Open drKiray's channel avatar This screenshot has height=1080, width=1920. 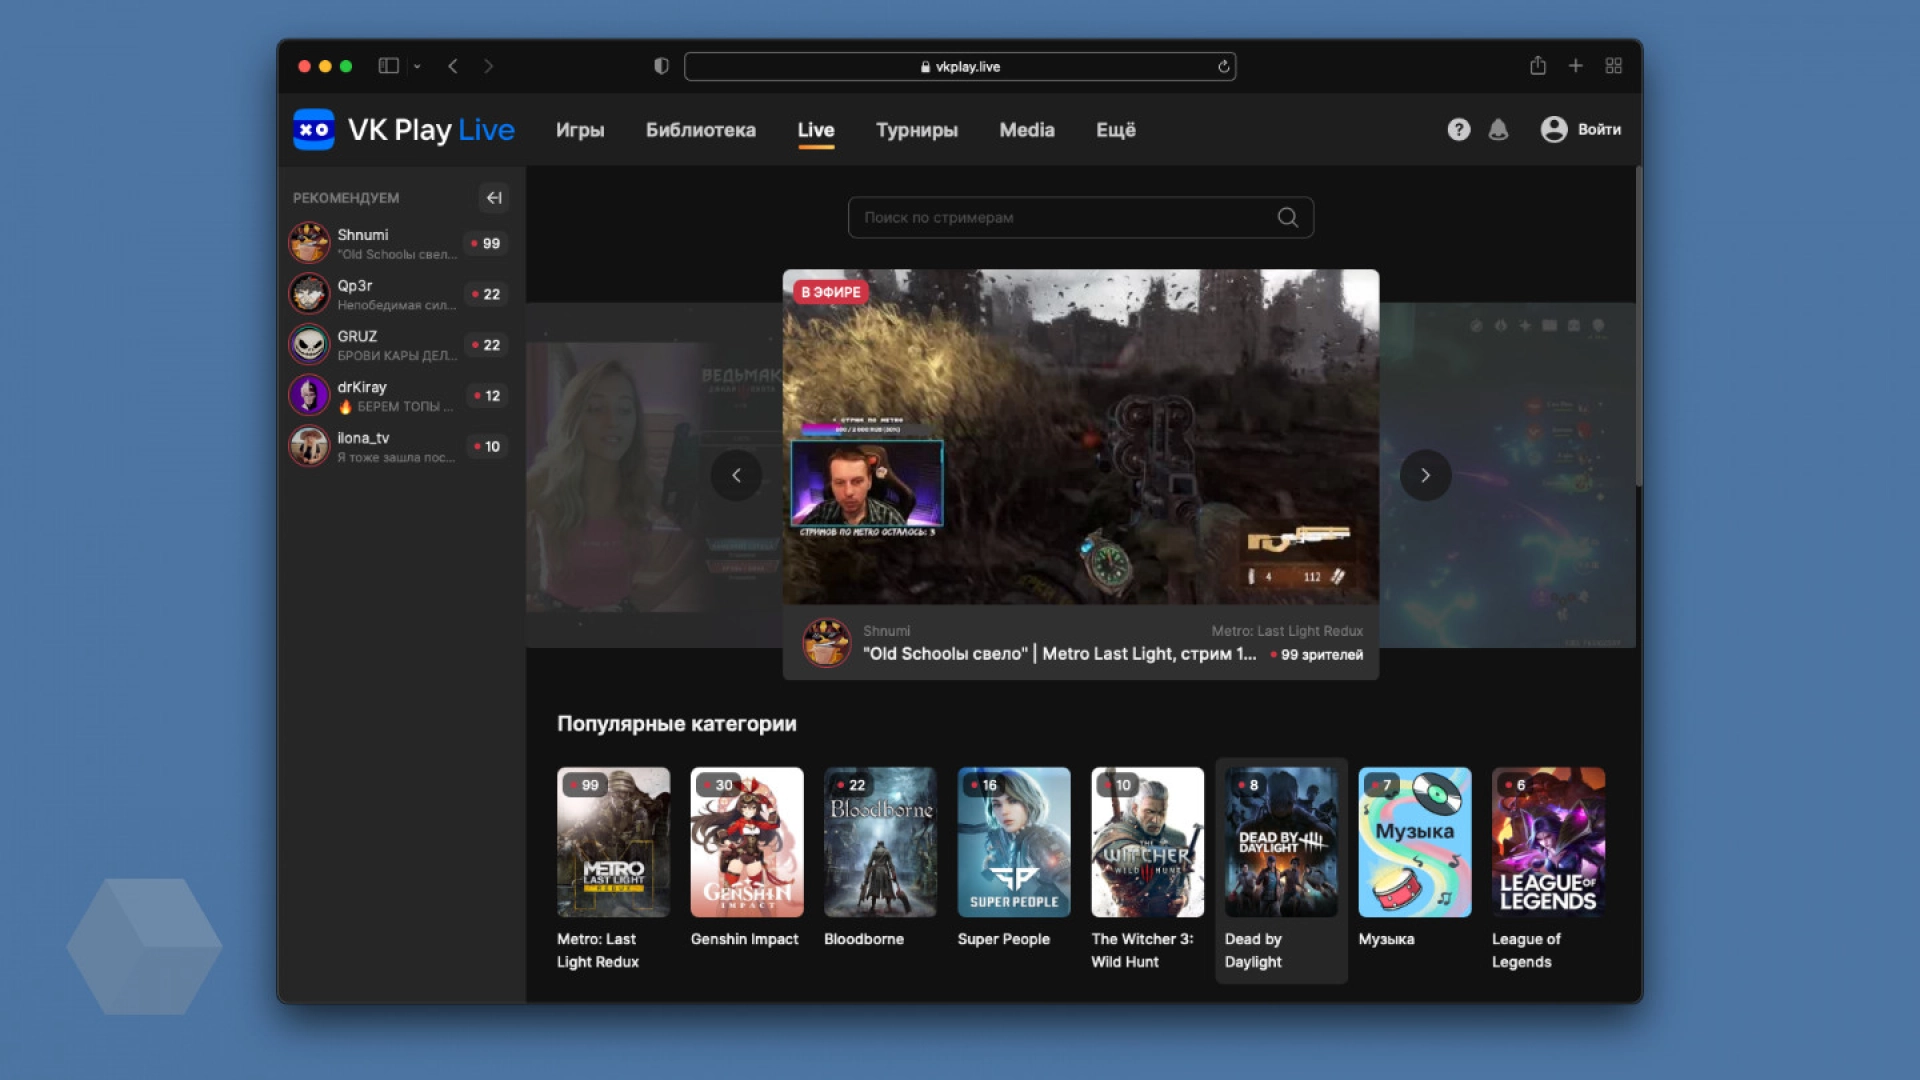[x=309, y=395]
